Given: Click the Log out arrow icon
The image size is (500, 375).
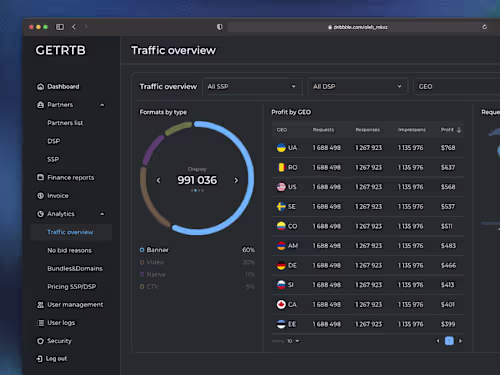Looking at the screenshot, I should pos(39,359).
